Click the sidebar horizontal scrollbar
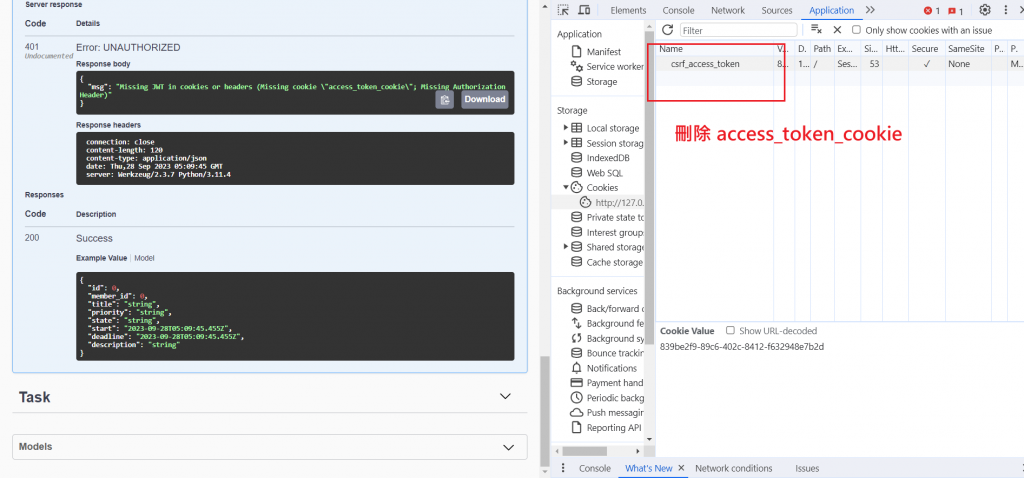The height and width of the screenshot is (478, 1024). pos(584,451)
